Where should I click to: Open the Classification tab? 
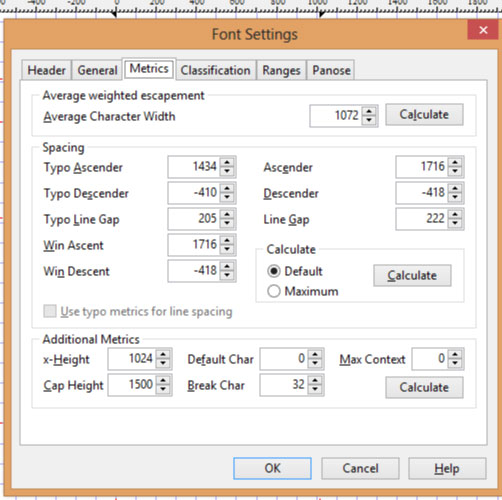215,70
